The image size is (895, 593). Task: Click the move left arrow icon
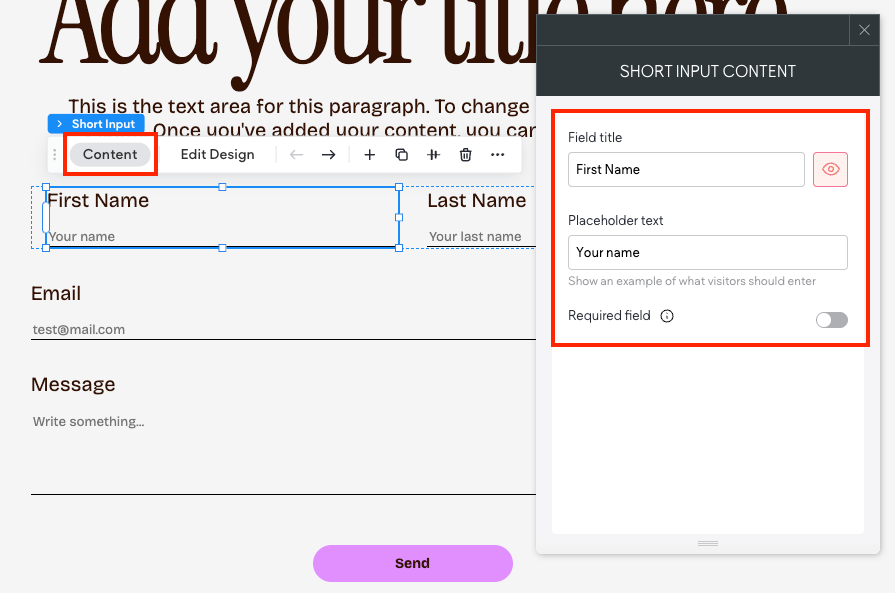296,155
